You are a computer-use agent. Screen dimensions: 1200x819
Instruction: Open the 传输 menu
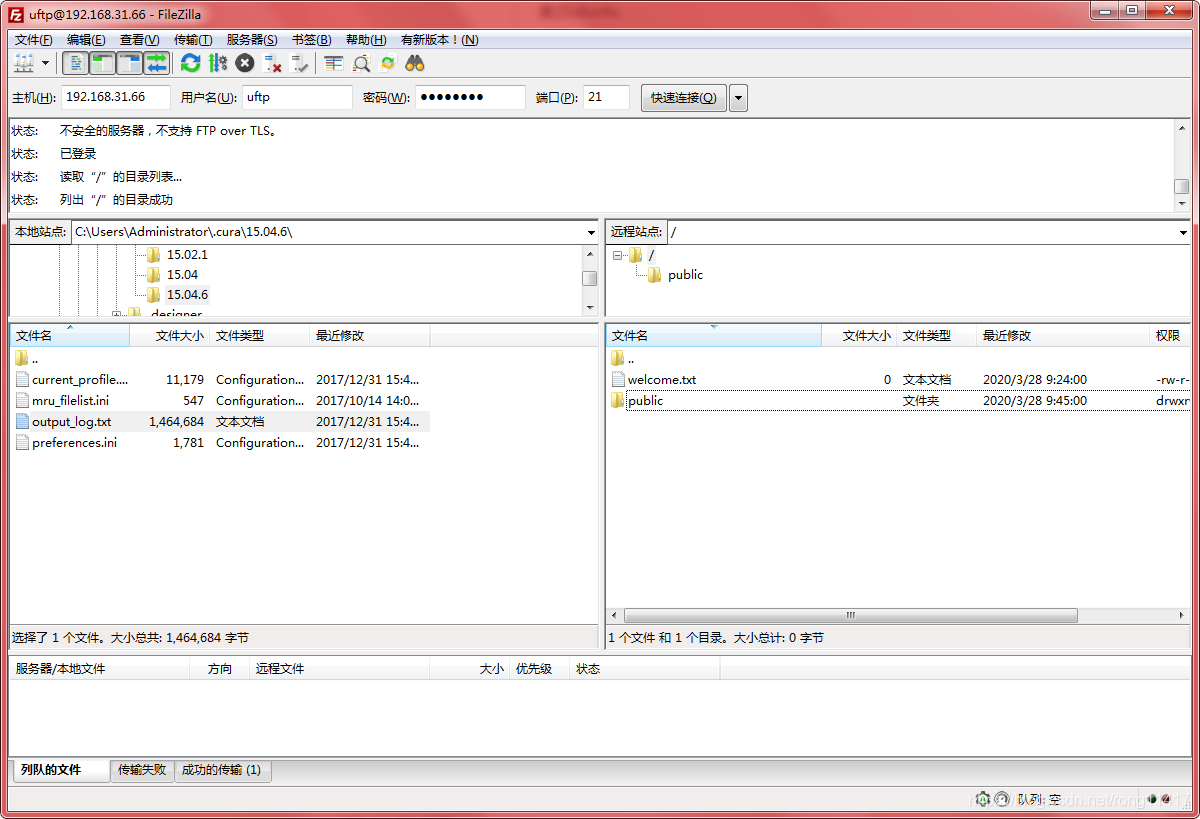click(x=192, y=39)
